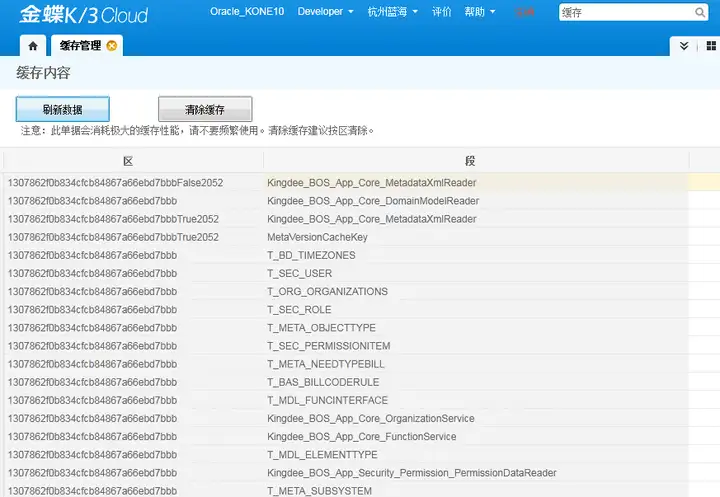Click the 刷新数据 button

click(x=62, y=109)
